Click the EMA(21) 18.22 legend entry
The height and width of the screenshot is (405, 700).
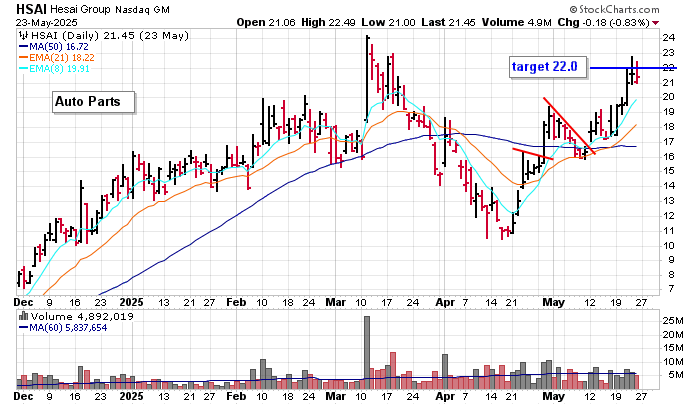click(x=57, y=58)
